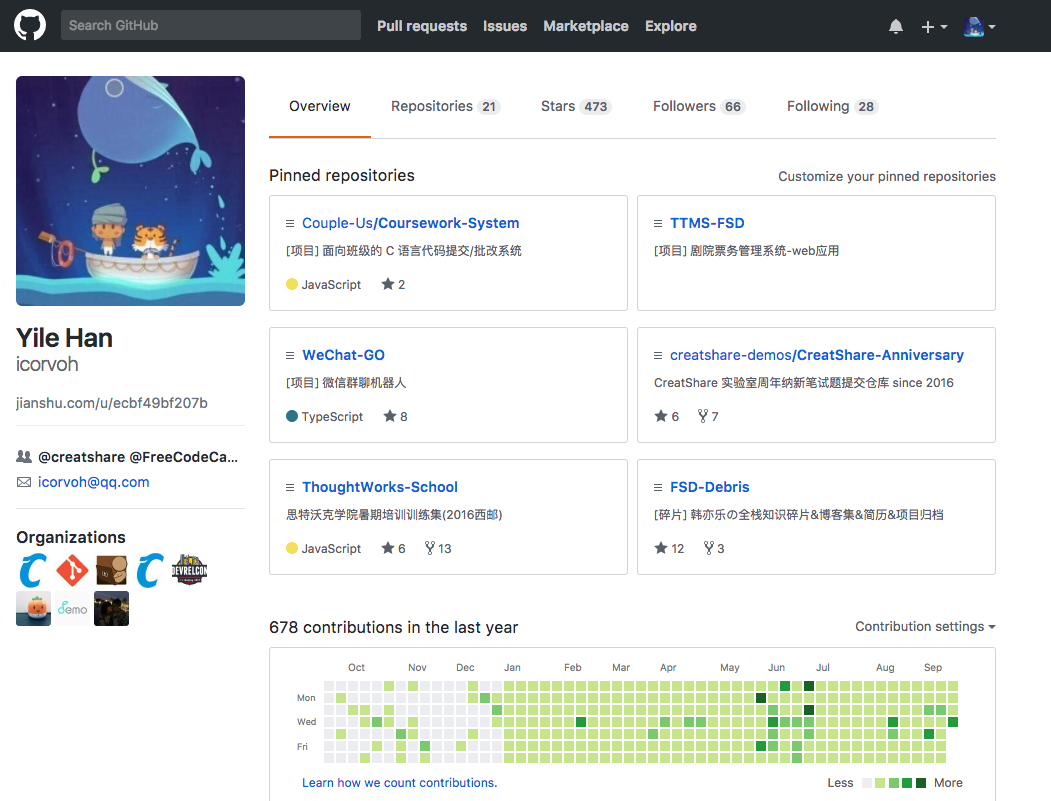Grab the reorder handle on ThoughtWorks-School card
The height and width of the screenshot is (801, 1051).
(x=290, y=487)
